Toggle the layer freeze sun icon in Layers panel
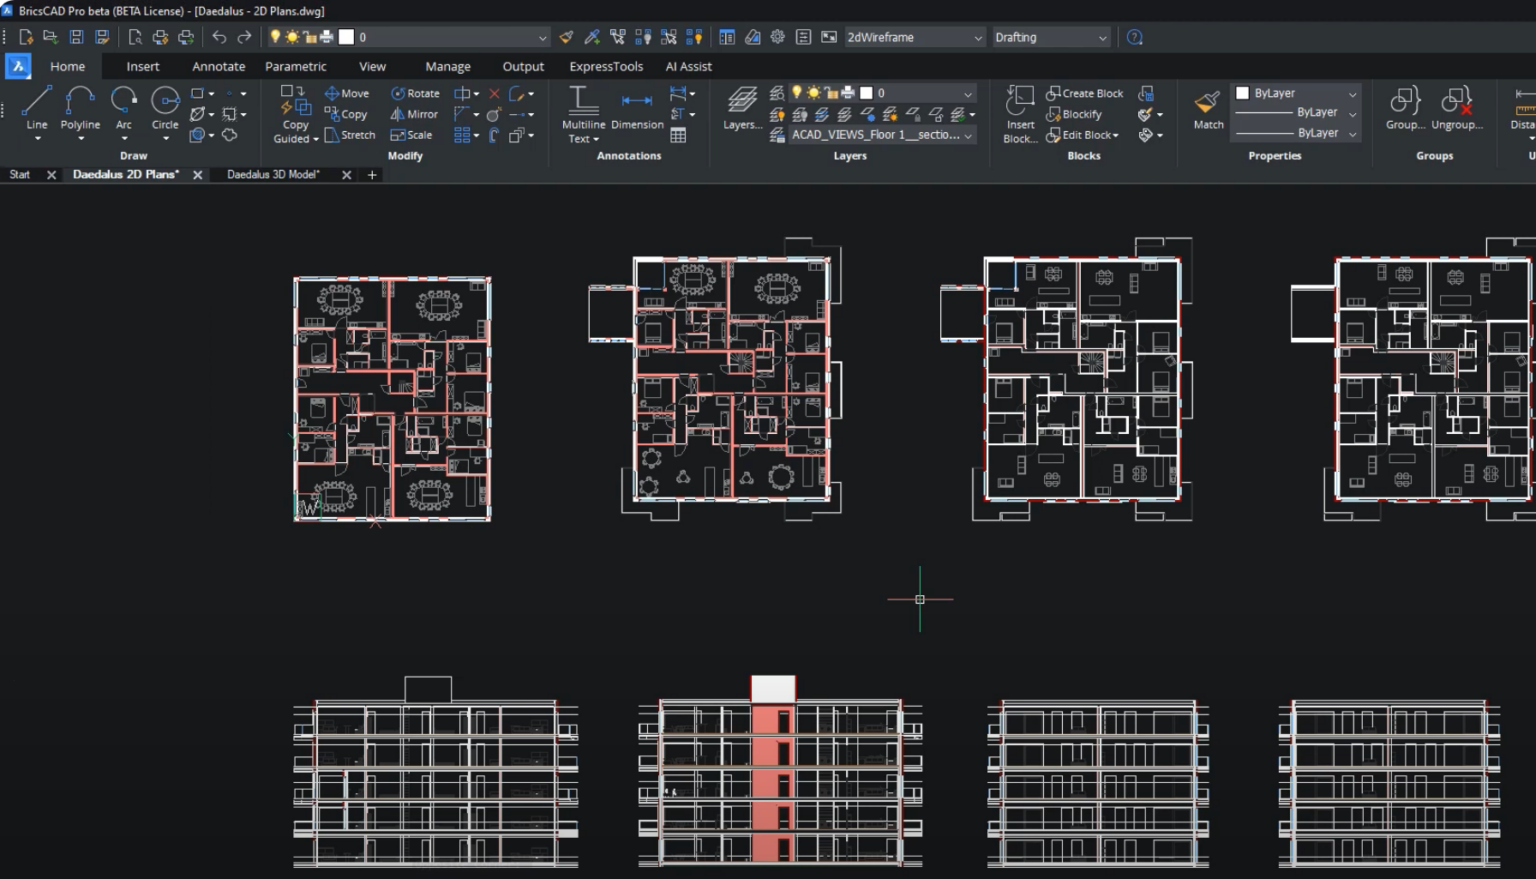Screen dimensions: 1536x879 coord(814,93)
